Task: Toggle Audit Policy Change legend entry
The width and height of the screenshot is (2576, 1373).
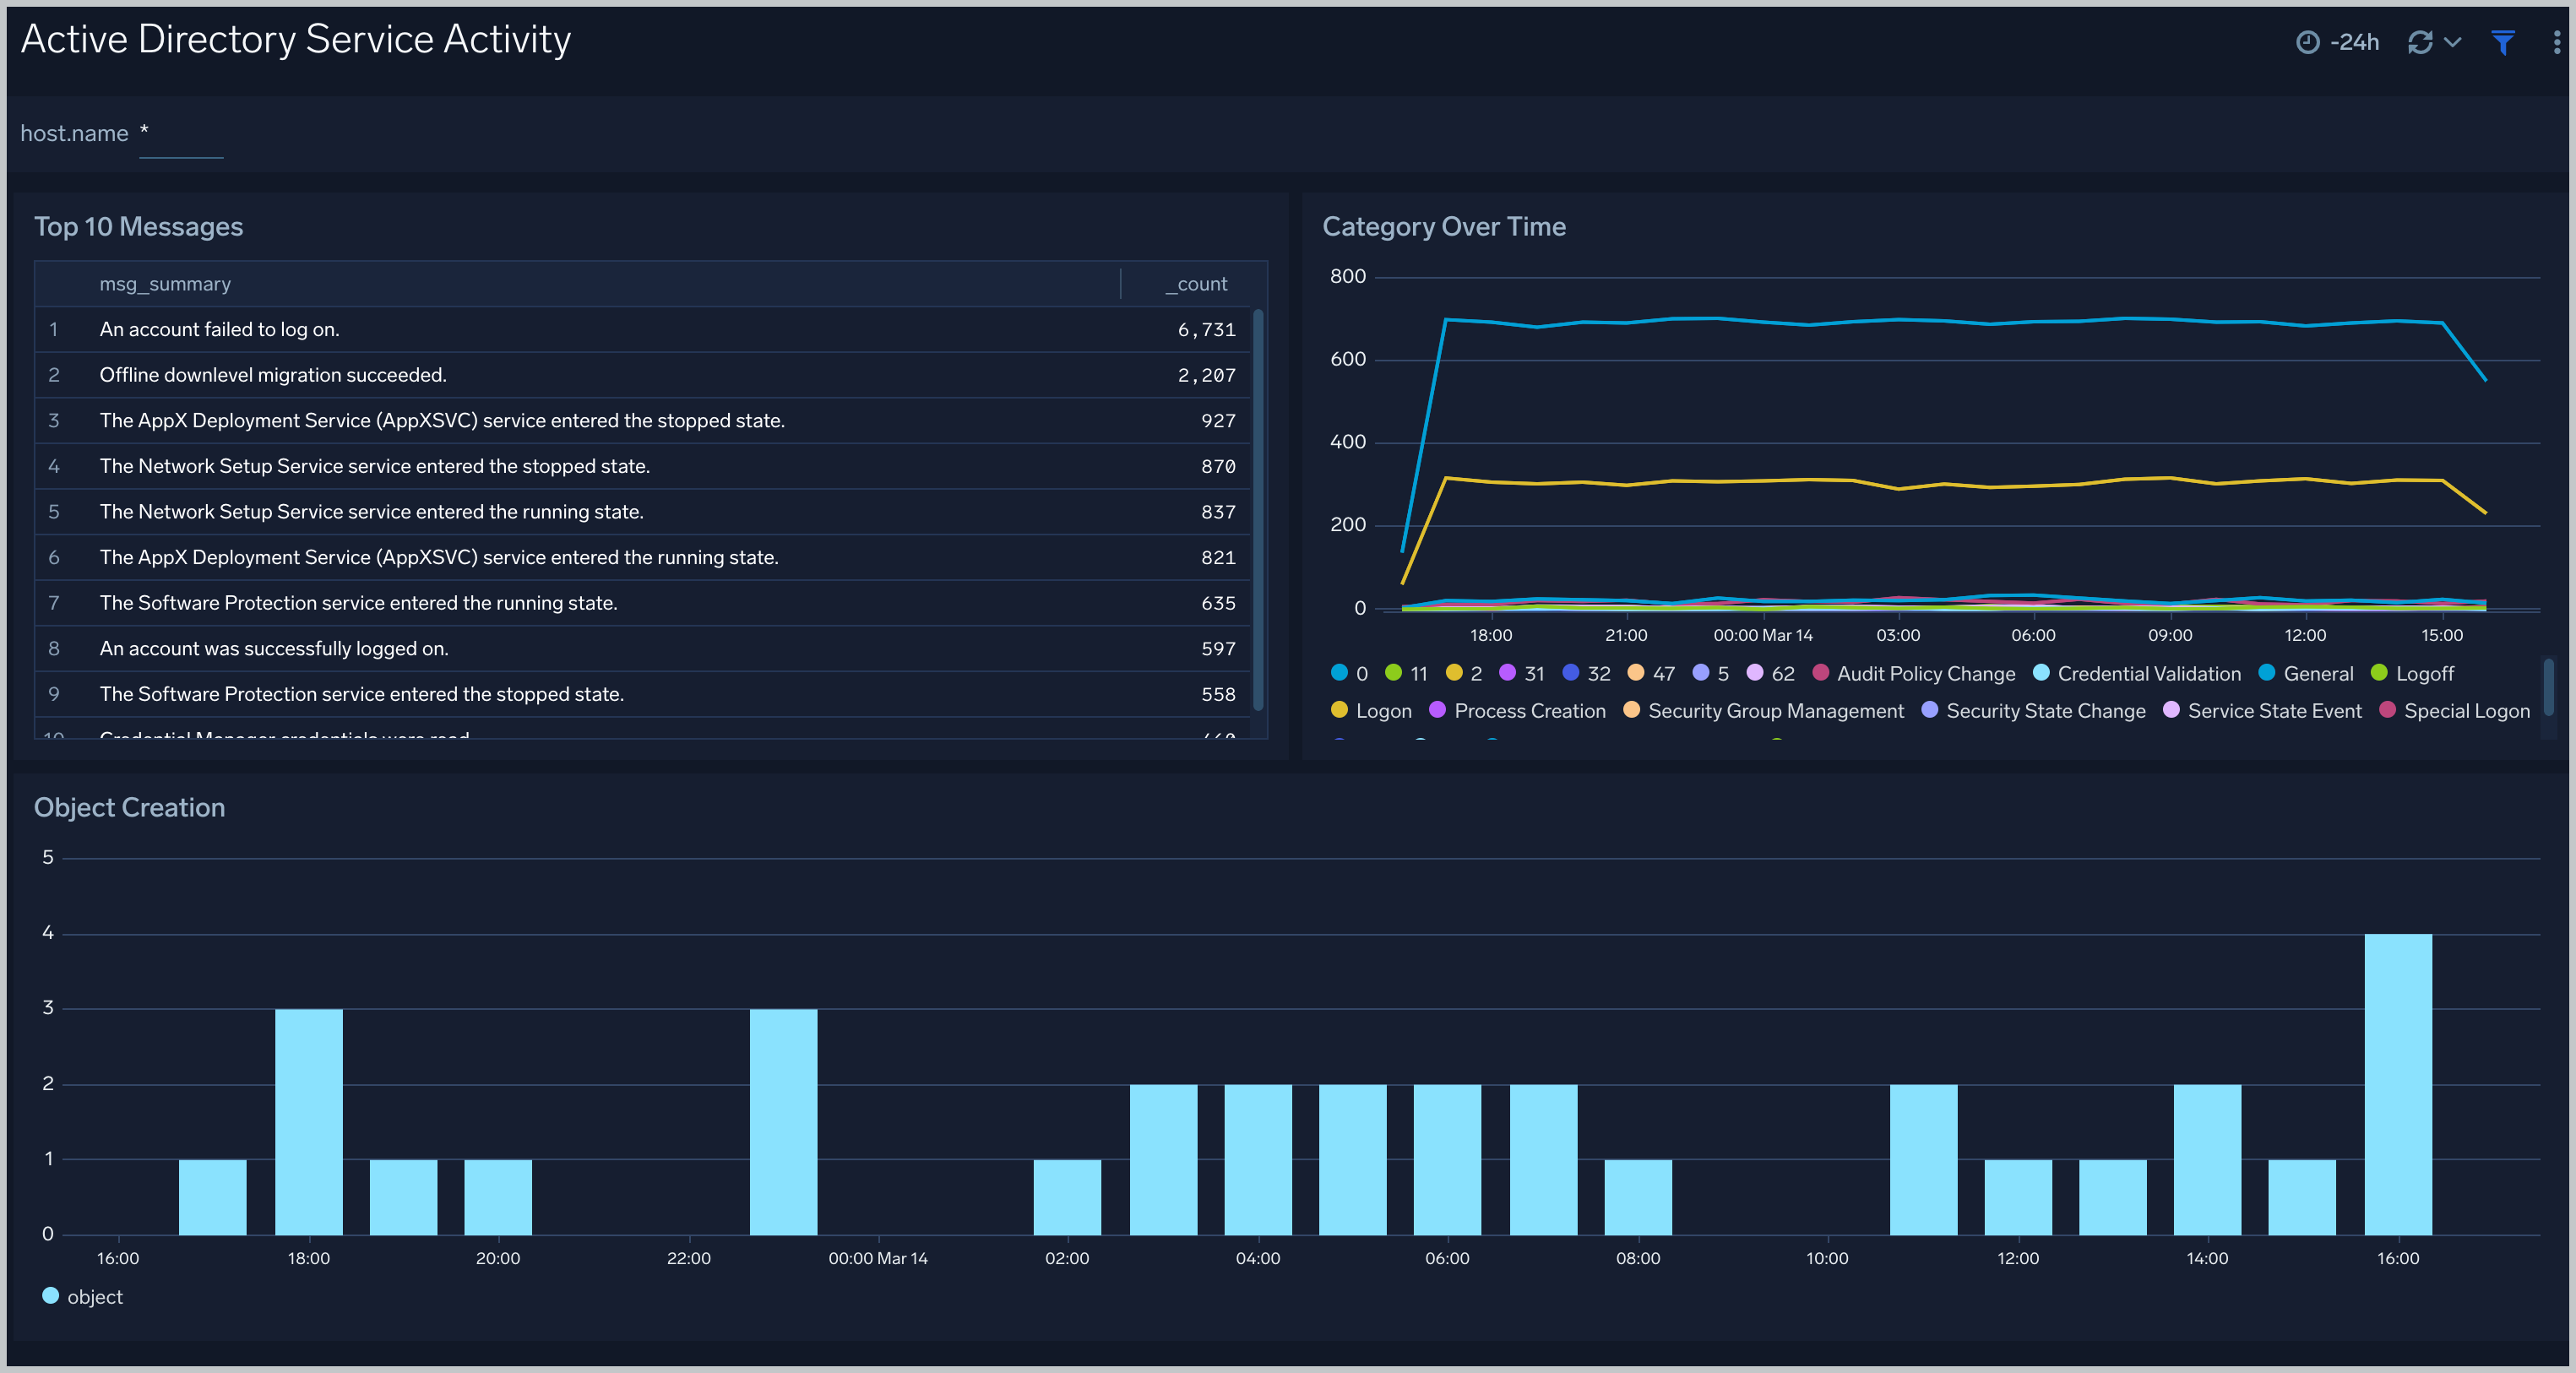Action: click(1914, 673)
